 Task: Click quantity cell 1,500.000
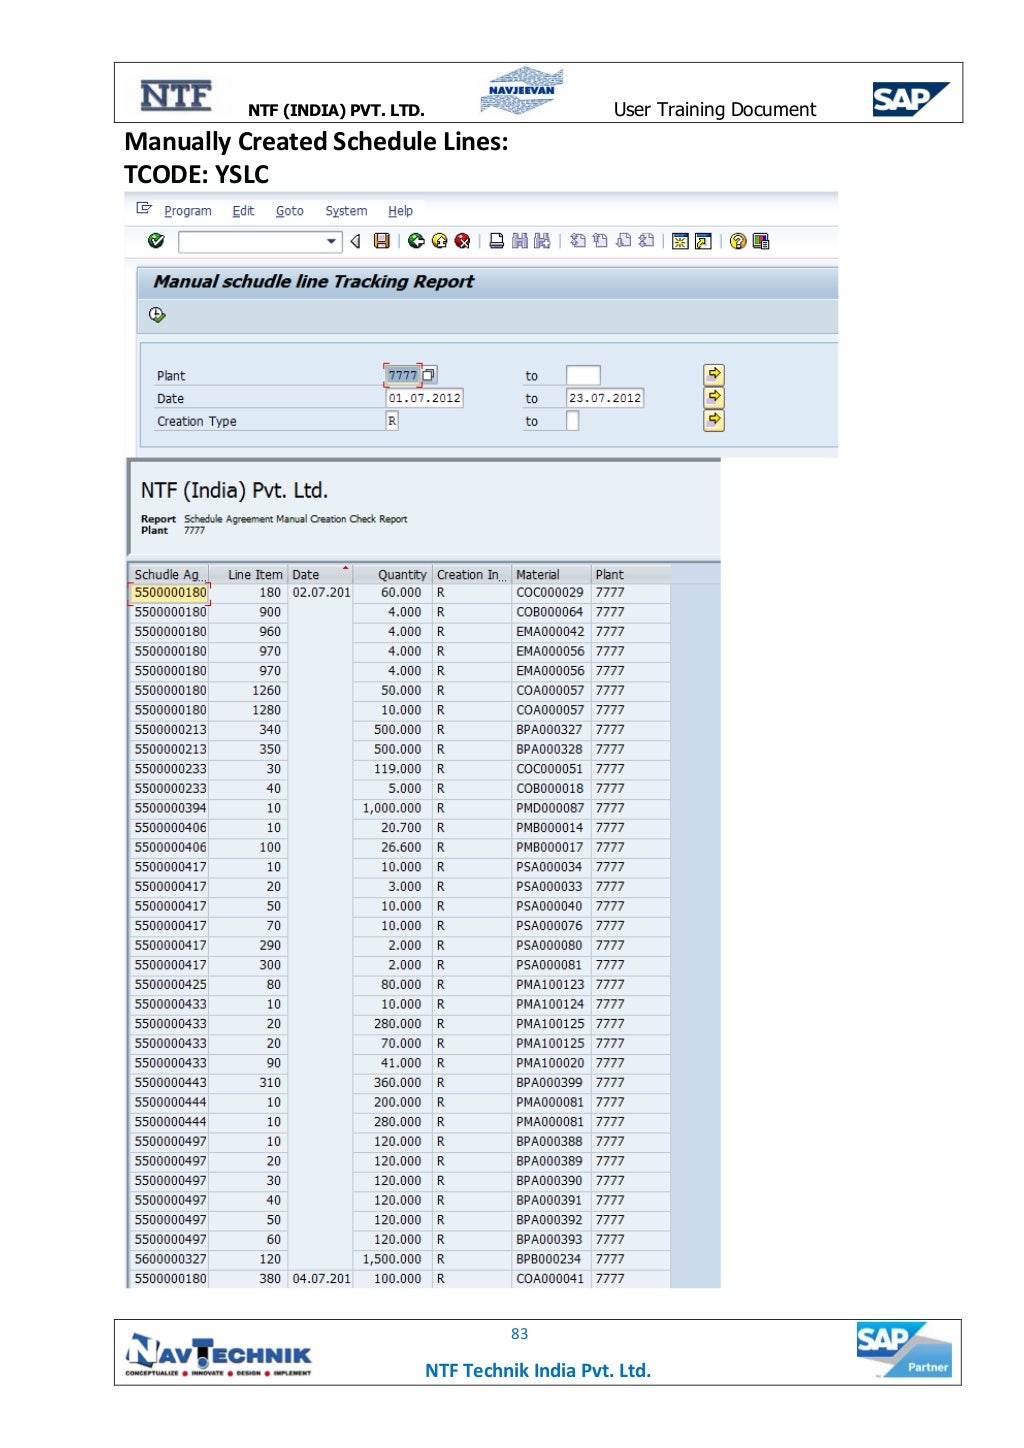(x=392, y=1259)
